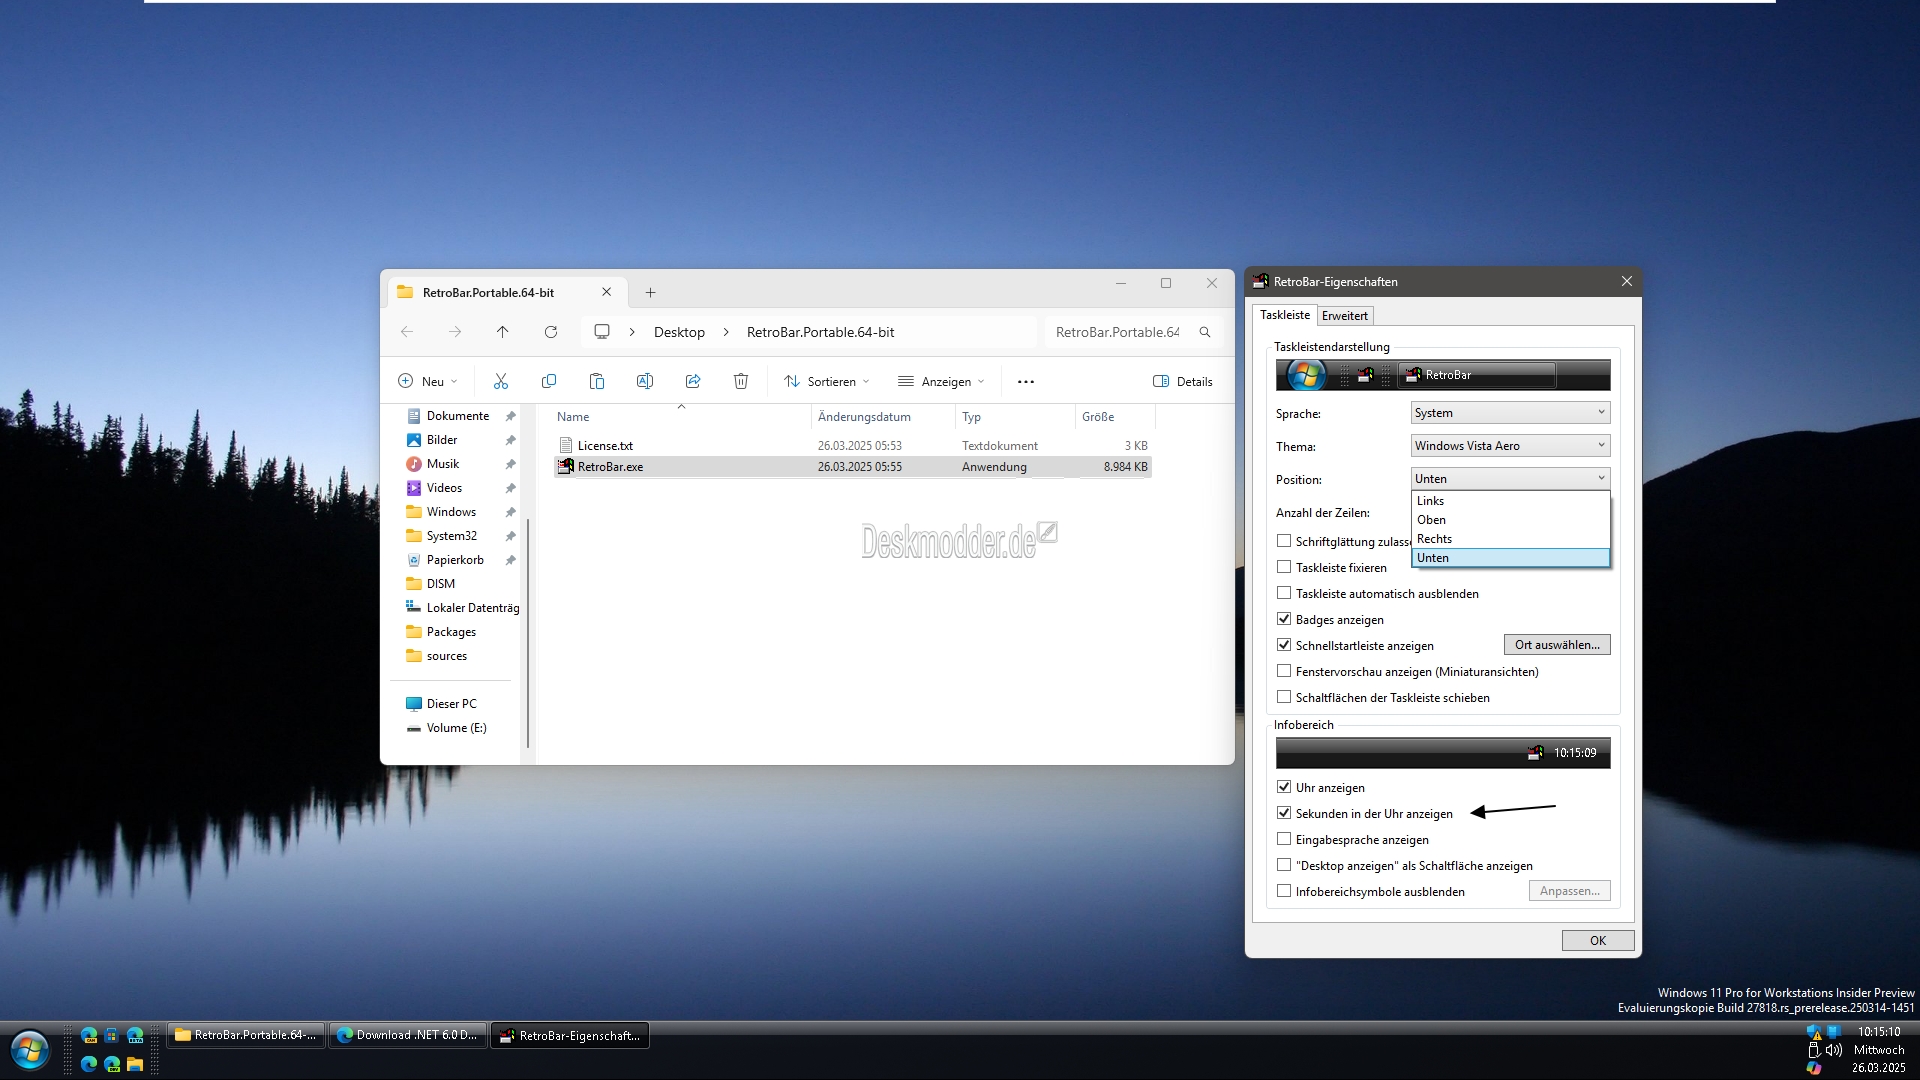The width and height of the screenshot is (1920, 1080).
Task: Open File Explorer quick launch icon
Action: pos(135,1064)
